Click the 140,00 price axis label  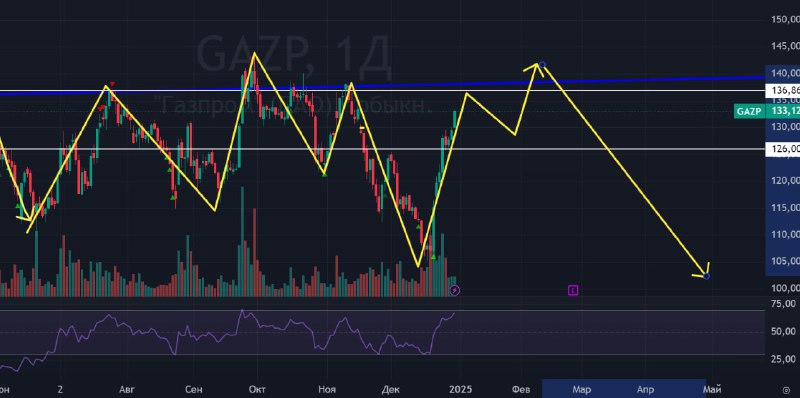pos(786,73)
